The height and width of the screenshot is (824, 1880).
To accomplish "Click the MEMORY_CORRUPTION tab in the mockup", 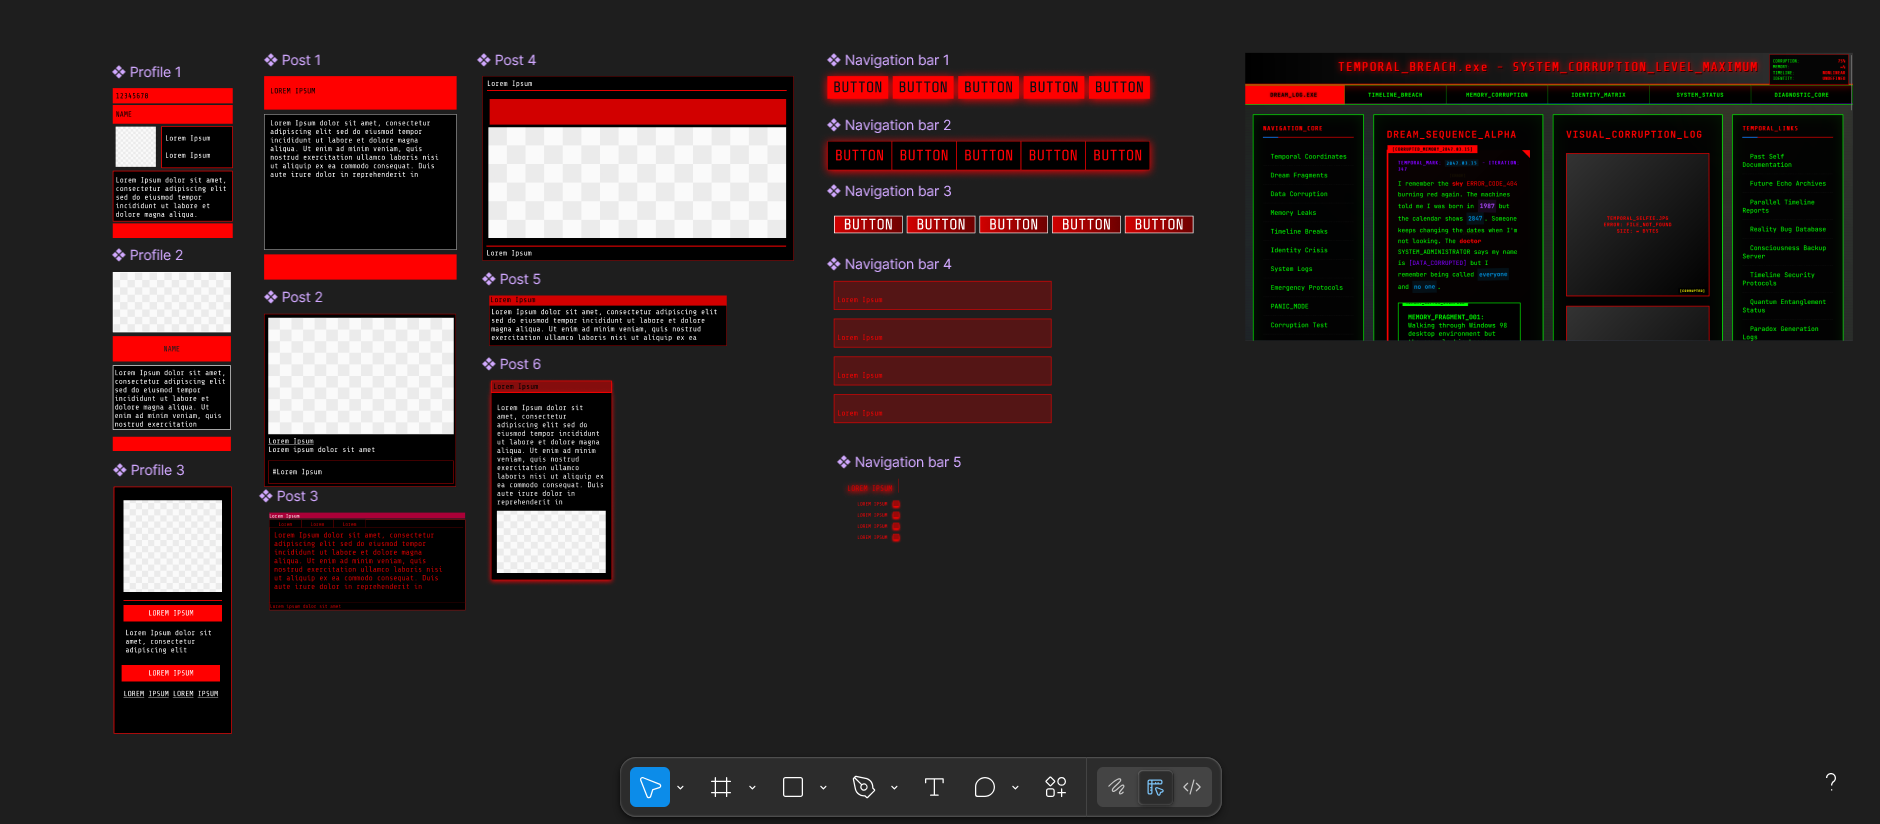I will (x=1496, y=95).
